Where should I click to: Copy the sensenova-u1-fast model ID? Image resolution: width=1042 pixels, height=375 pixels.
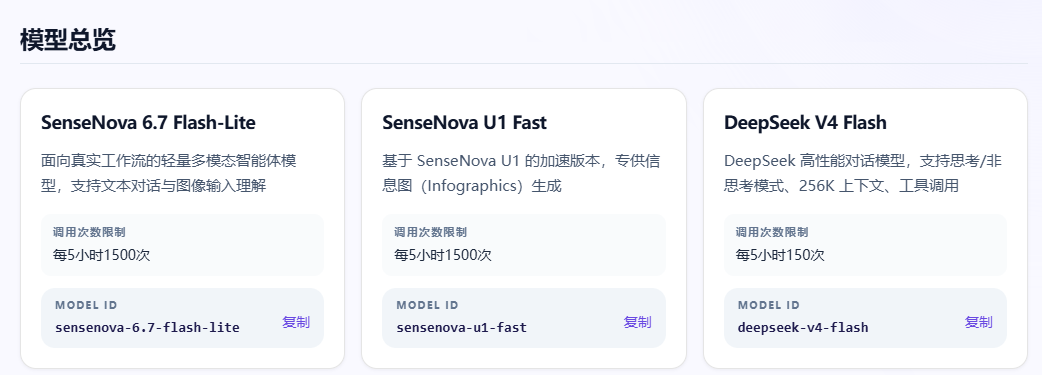tap(637, 322)
